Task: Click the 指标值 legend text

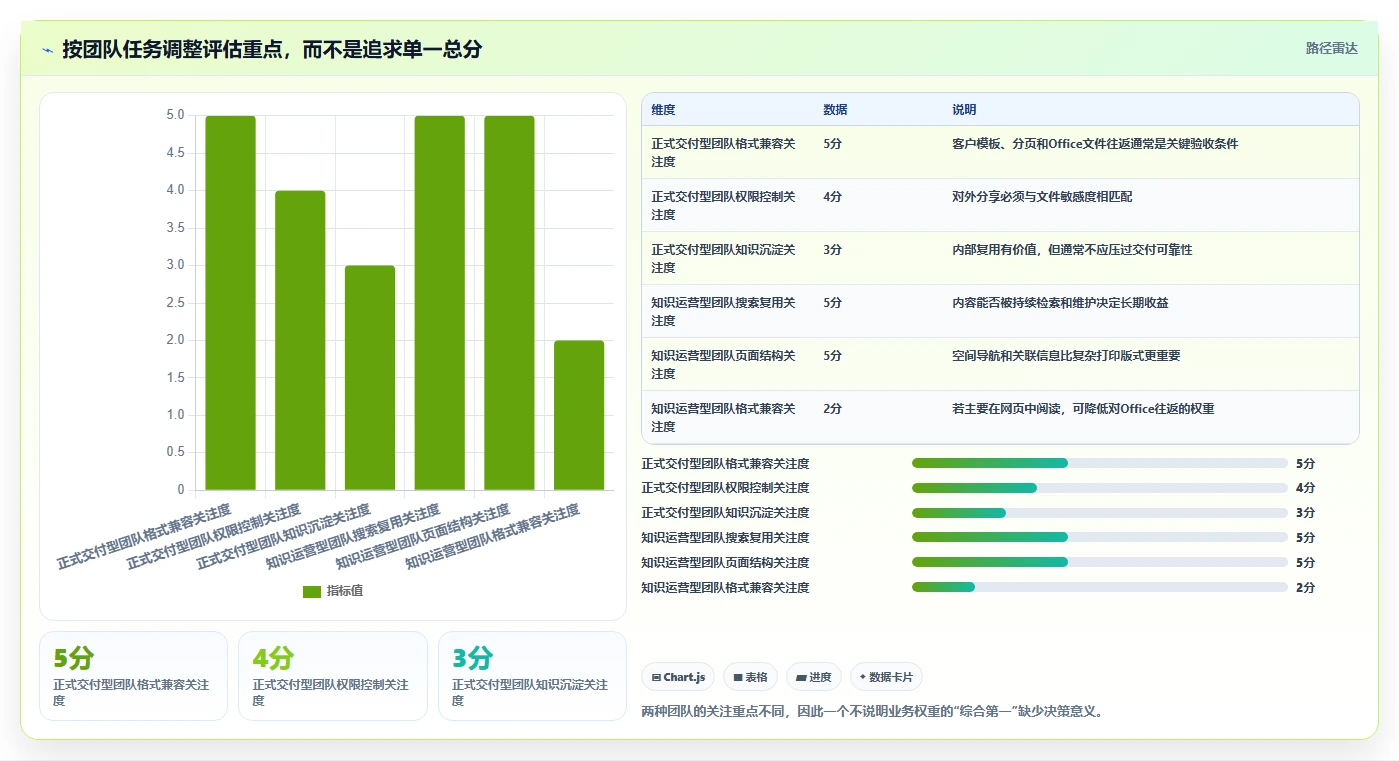Action: [x=345, y=591]
